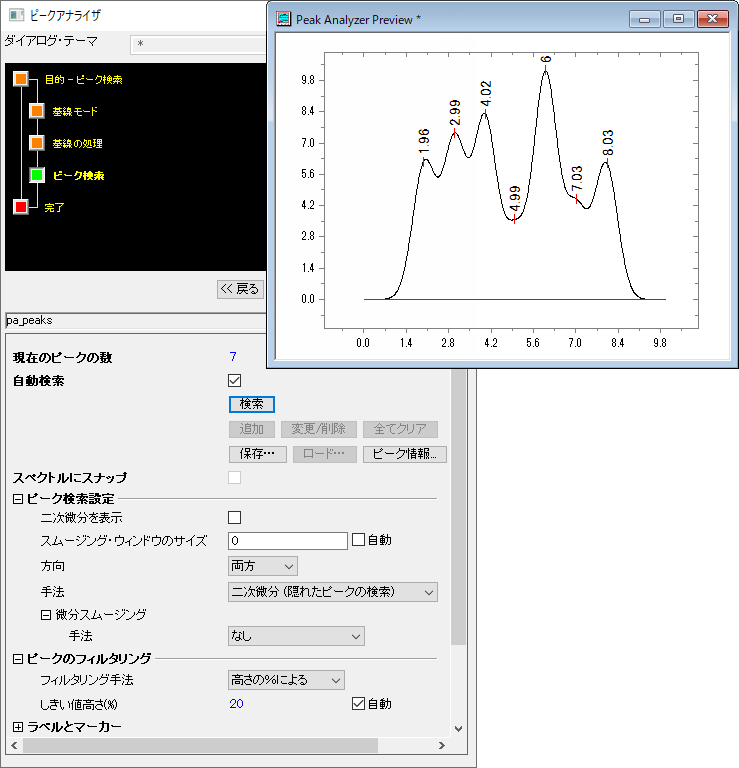Screen dimensions: 739x768
Task: Collapse the ピークのフィルタリング section
Action: click(18, 659)
